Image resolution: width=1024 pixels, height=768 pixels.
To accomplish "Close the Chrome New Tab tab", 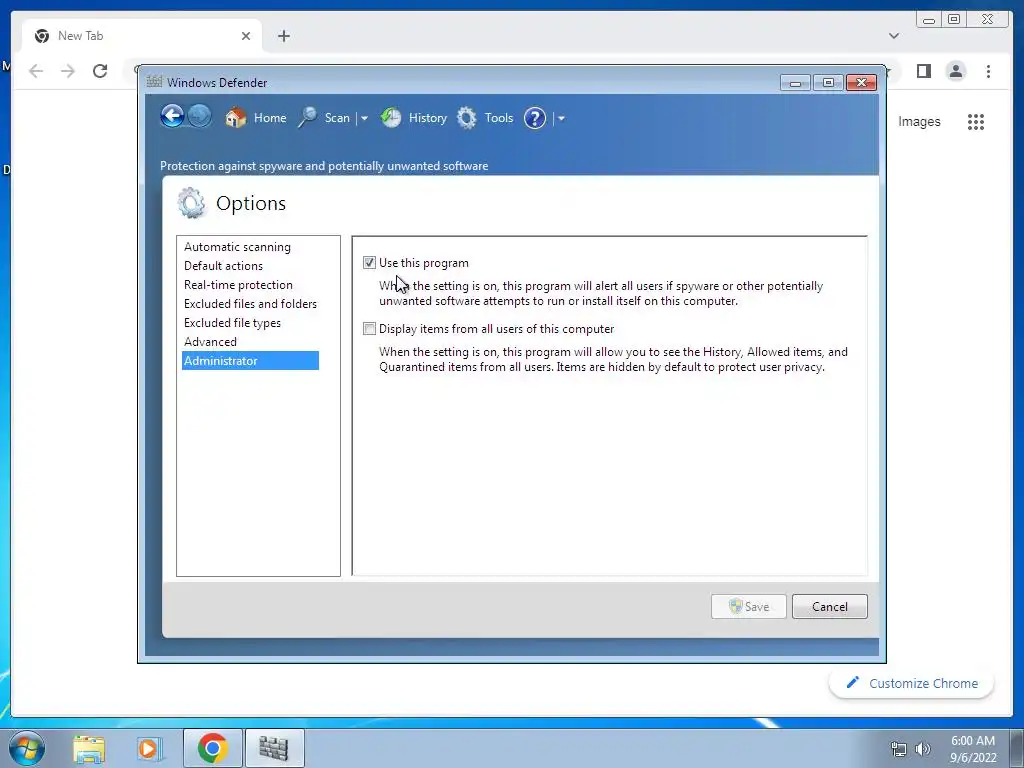I will tap(246, 36).
